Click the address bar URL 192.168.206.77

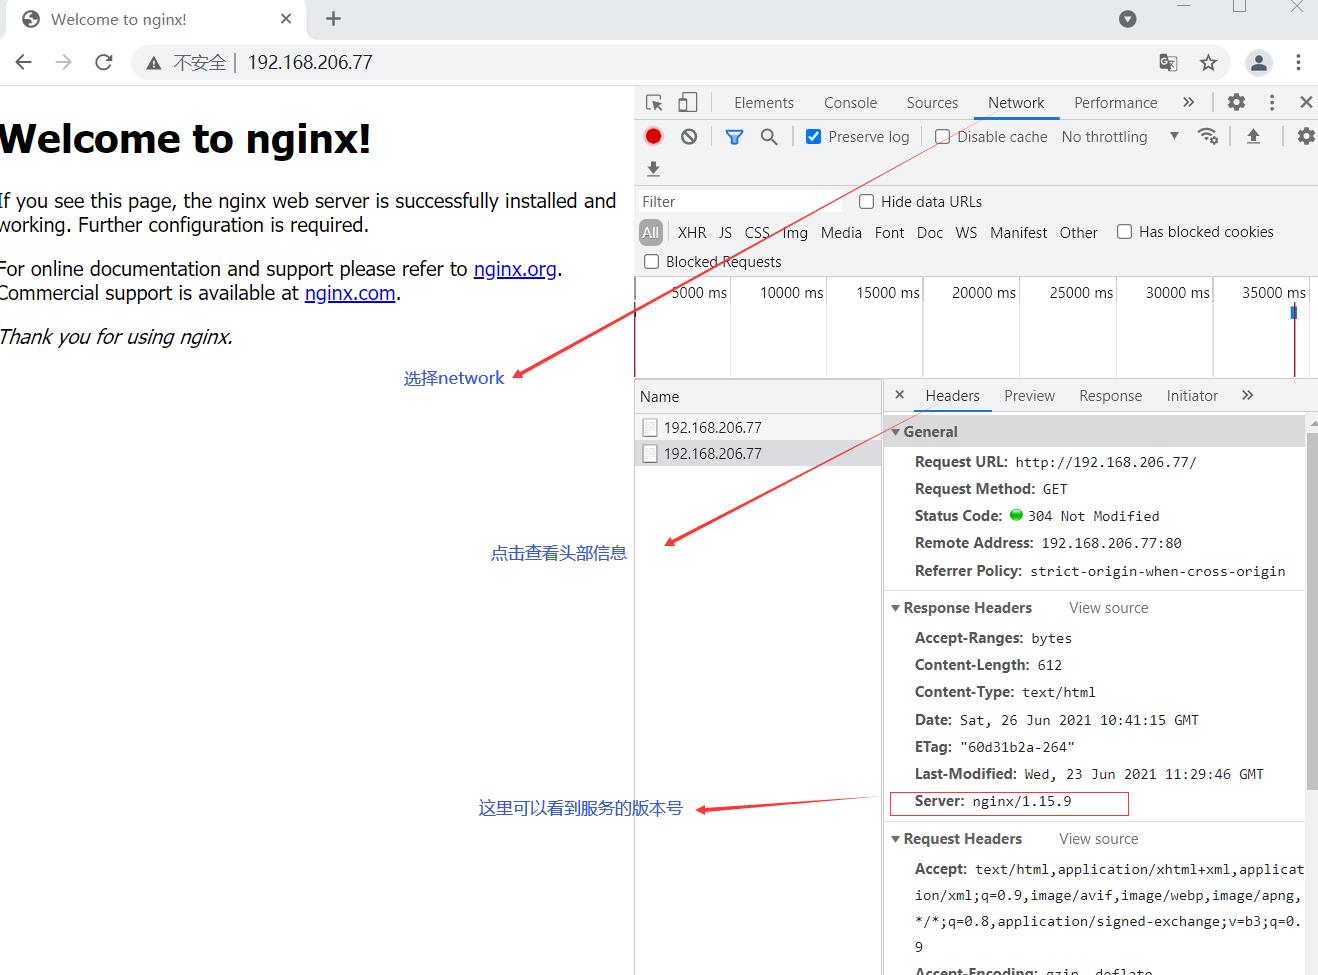310,62
